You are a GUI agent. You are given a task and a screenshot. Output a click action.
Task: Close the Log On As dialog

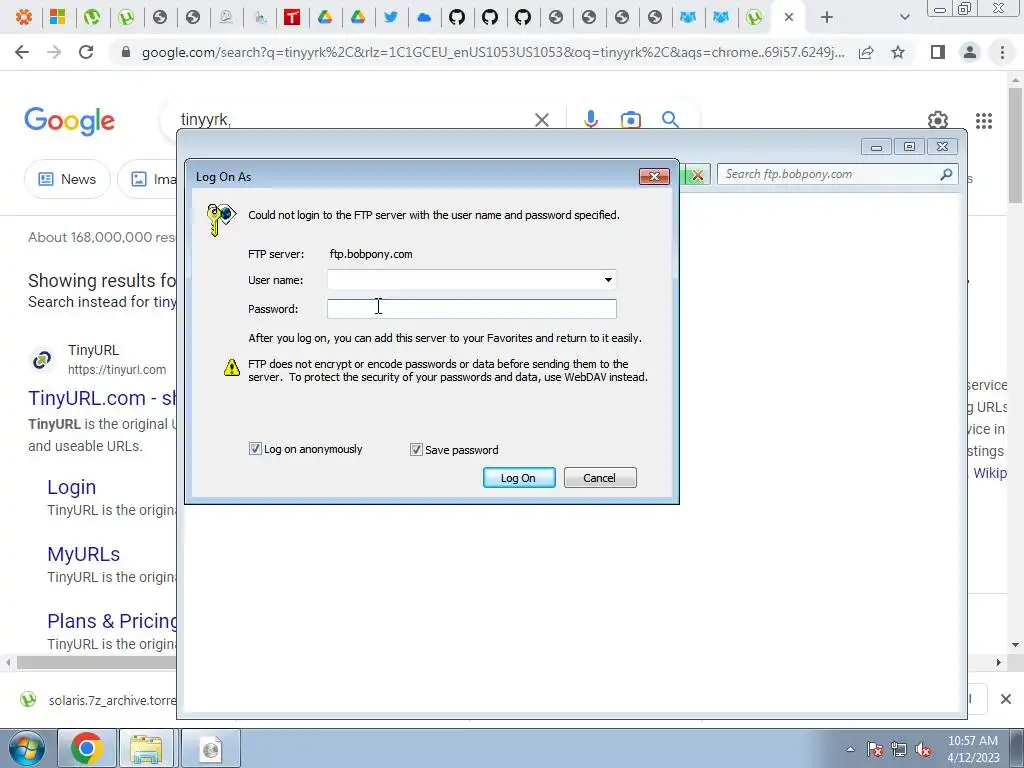[654, 176]
